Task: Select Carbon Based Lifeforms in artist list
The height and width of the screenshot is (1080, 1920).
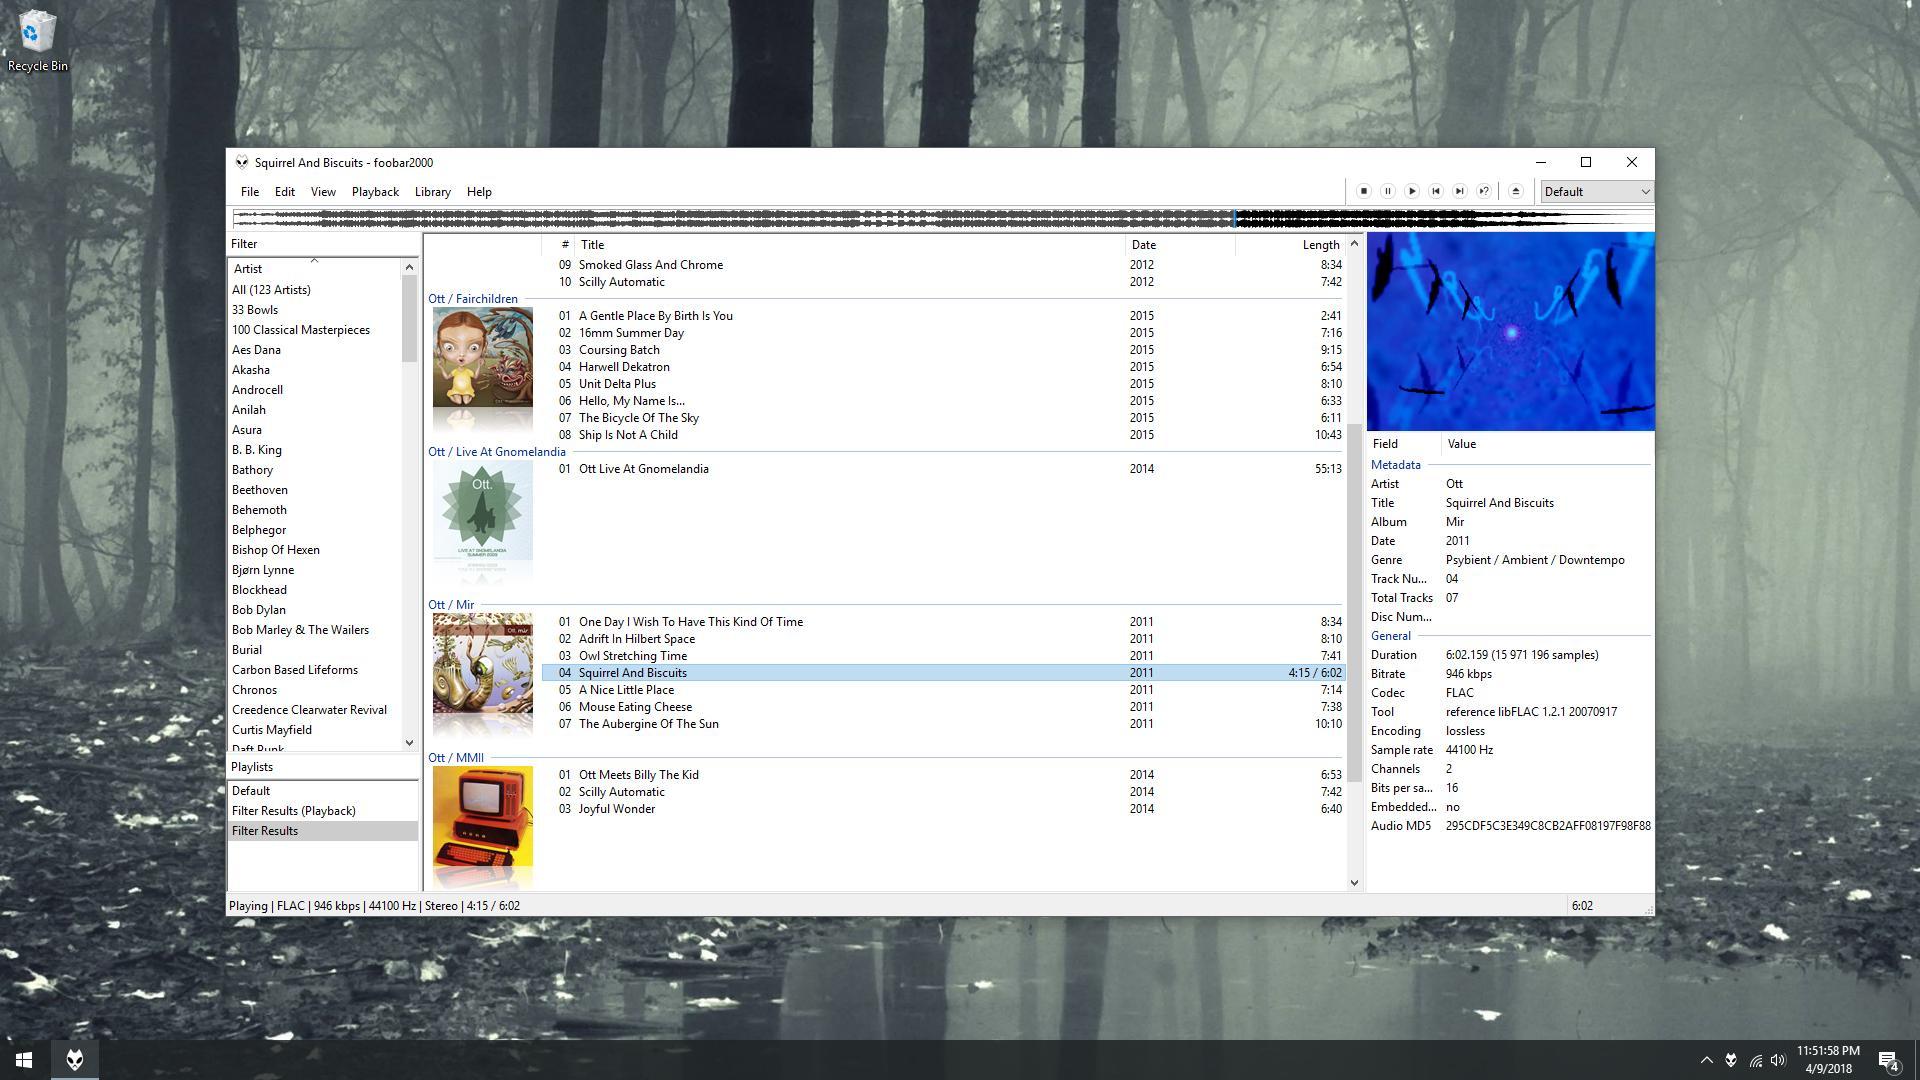Action: coord(294,670)
